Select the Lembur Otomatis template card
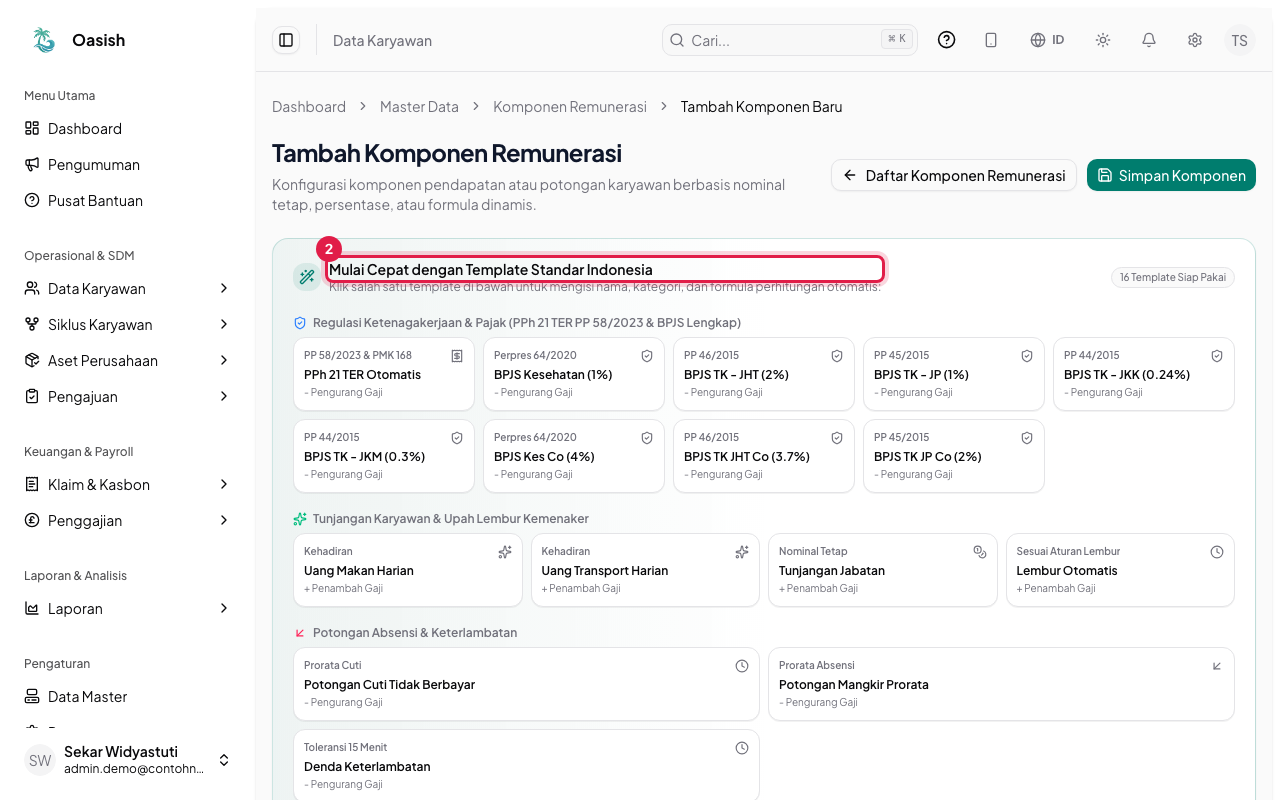The height and width of the screenshot is (800, 1280). tap(1120, 570)
